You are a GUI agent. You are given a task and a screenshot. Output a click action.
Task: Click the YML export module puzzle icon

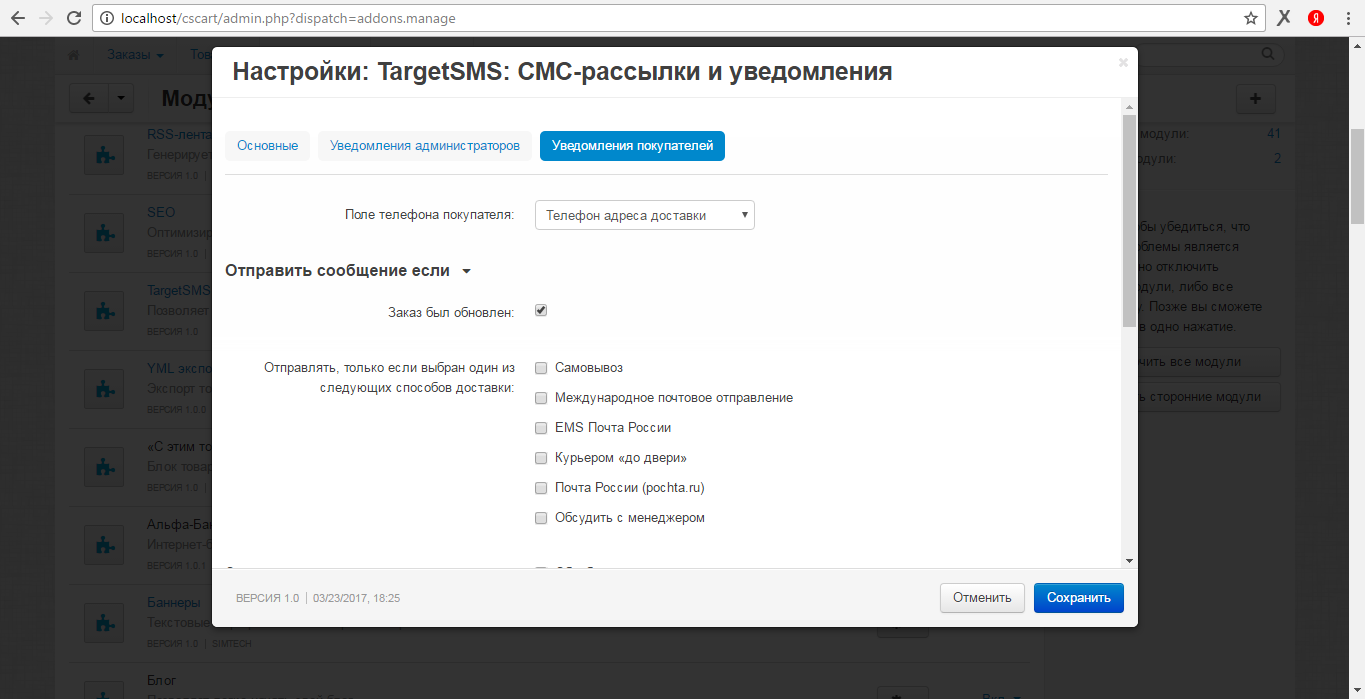[x=104, y=388]
